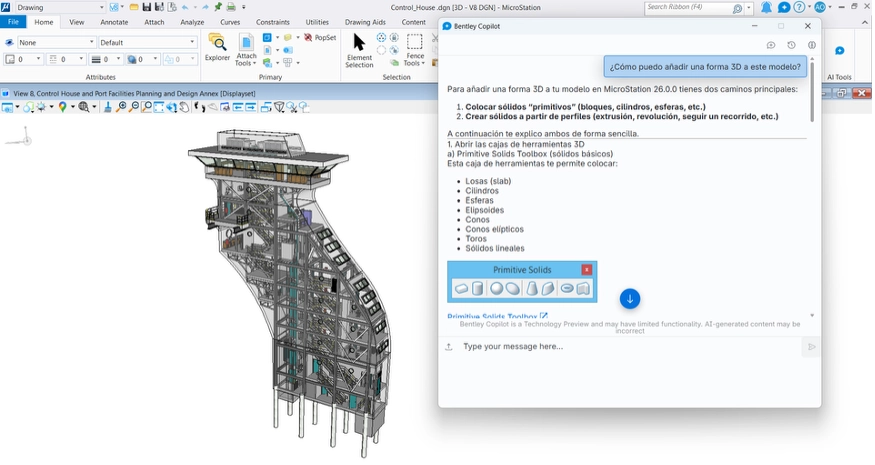Close the Primitive Solids toolbox image with red X

click(586, 270)
